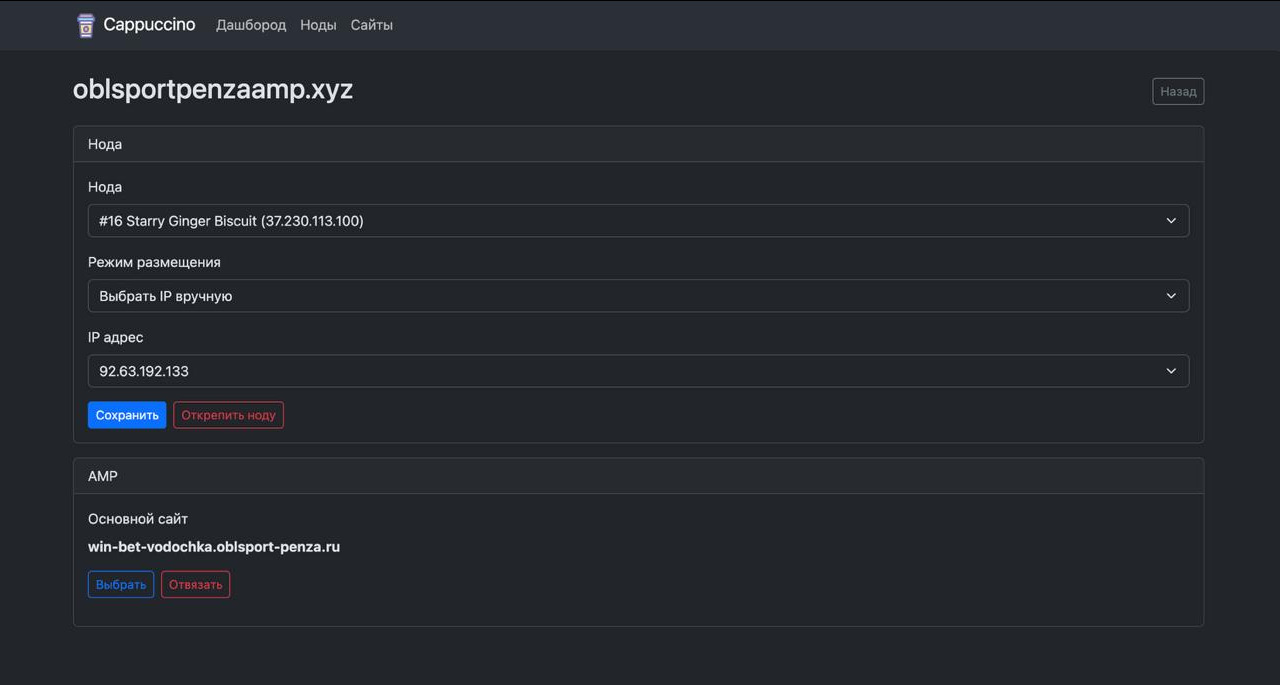Click the blue Сохранить button
The height and width of the screenshot is (685, 1280).
coord(127,415)
